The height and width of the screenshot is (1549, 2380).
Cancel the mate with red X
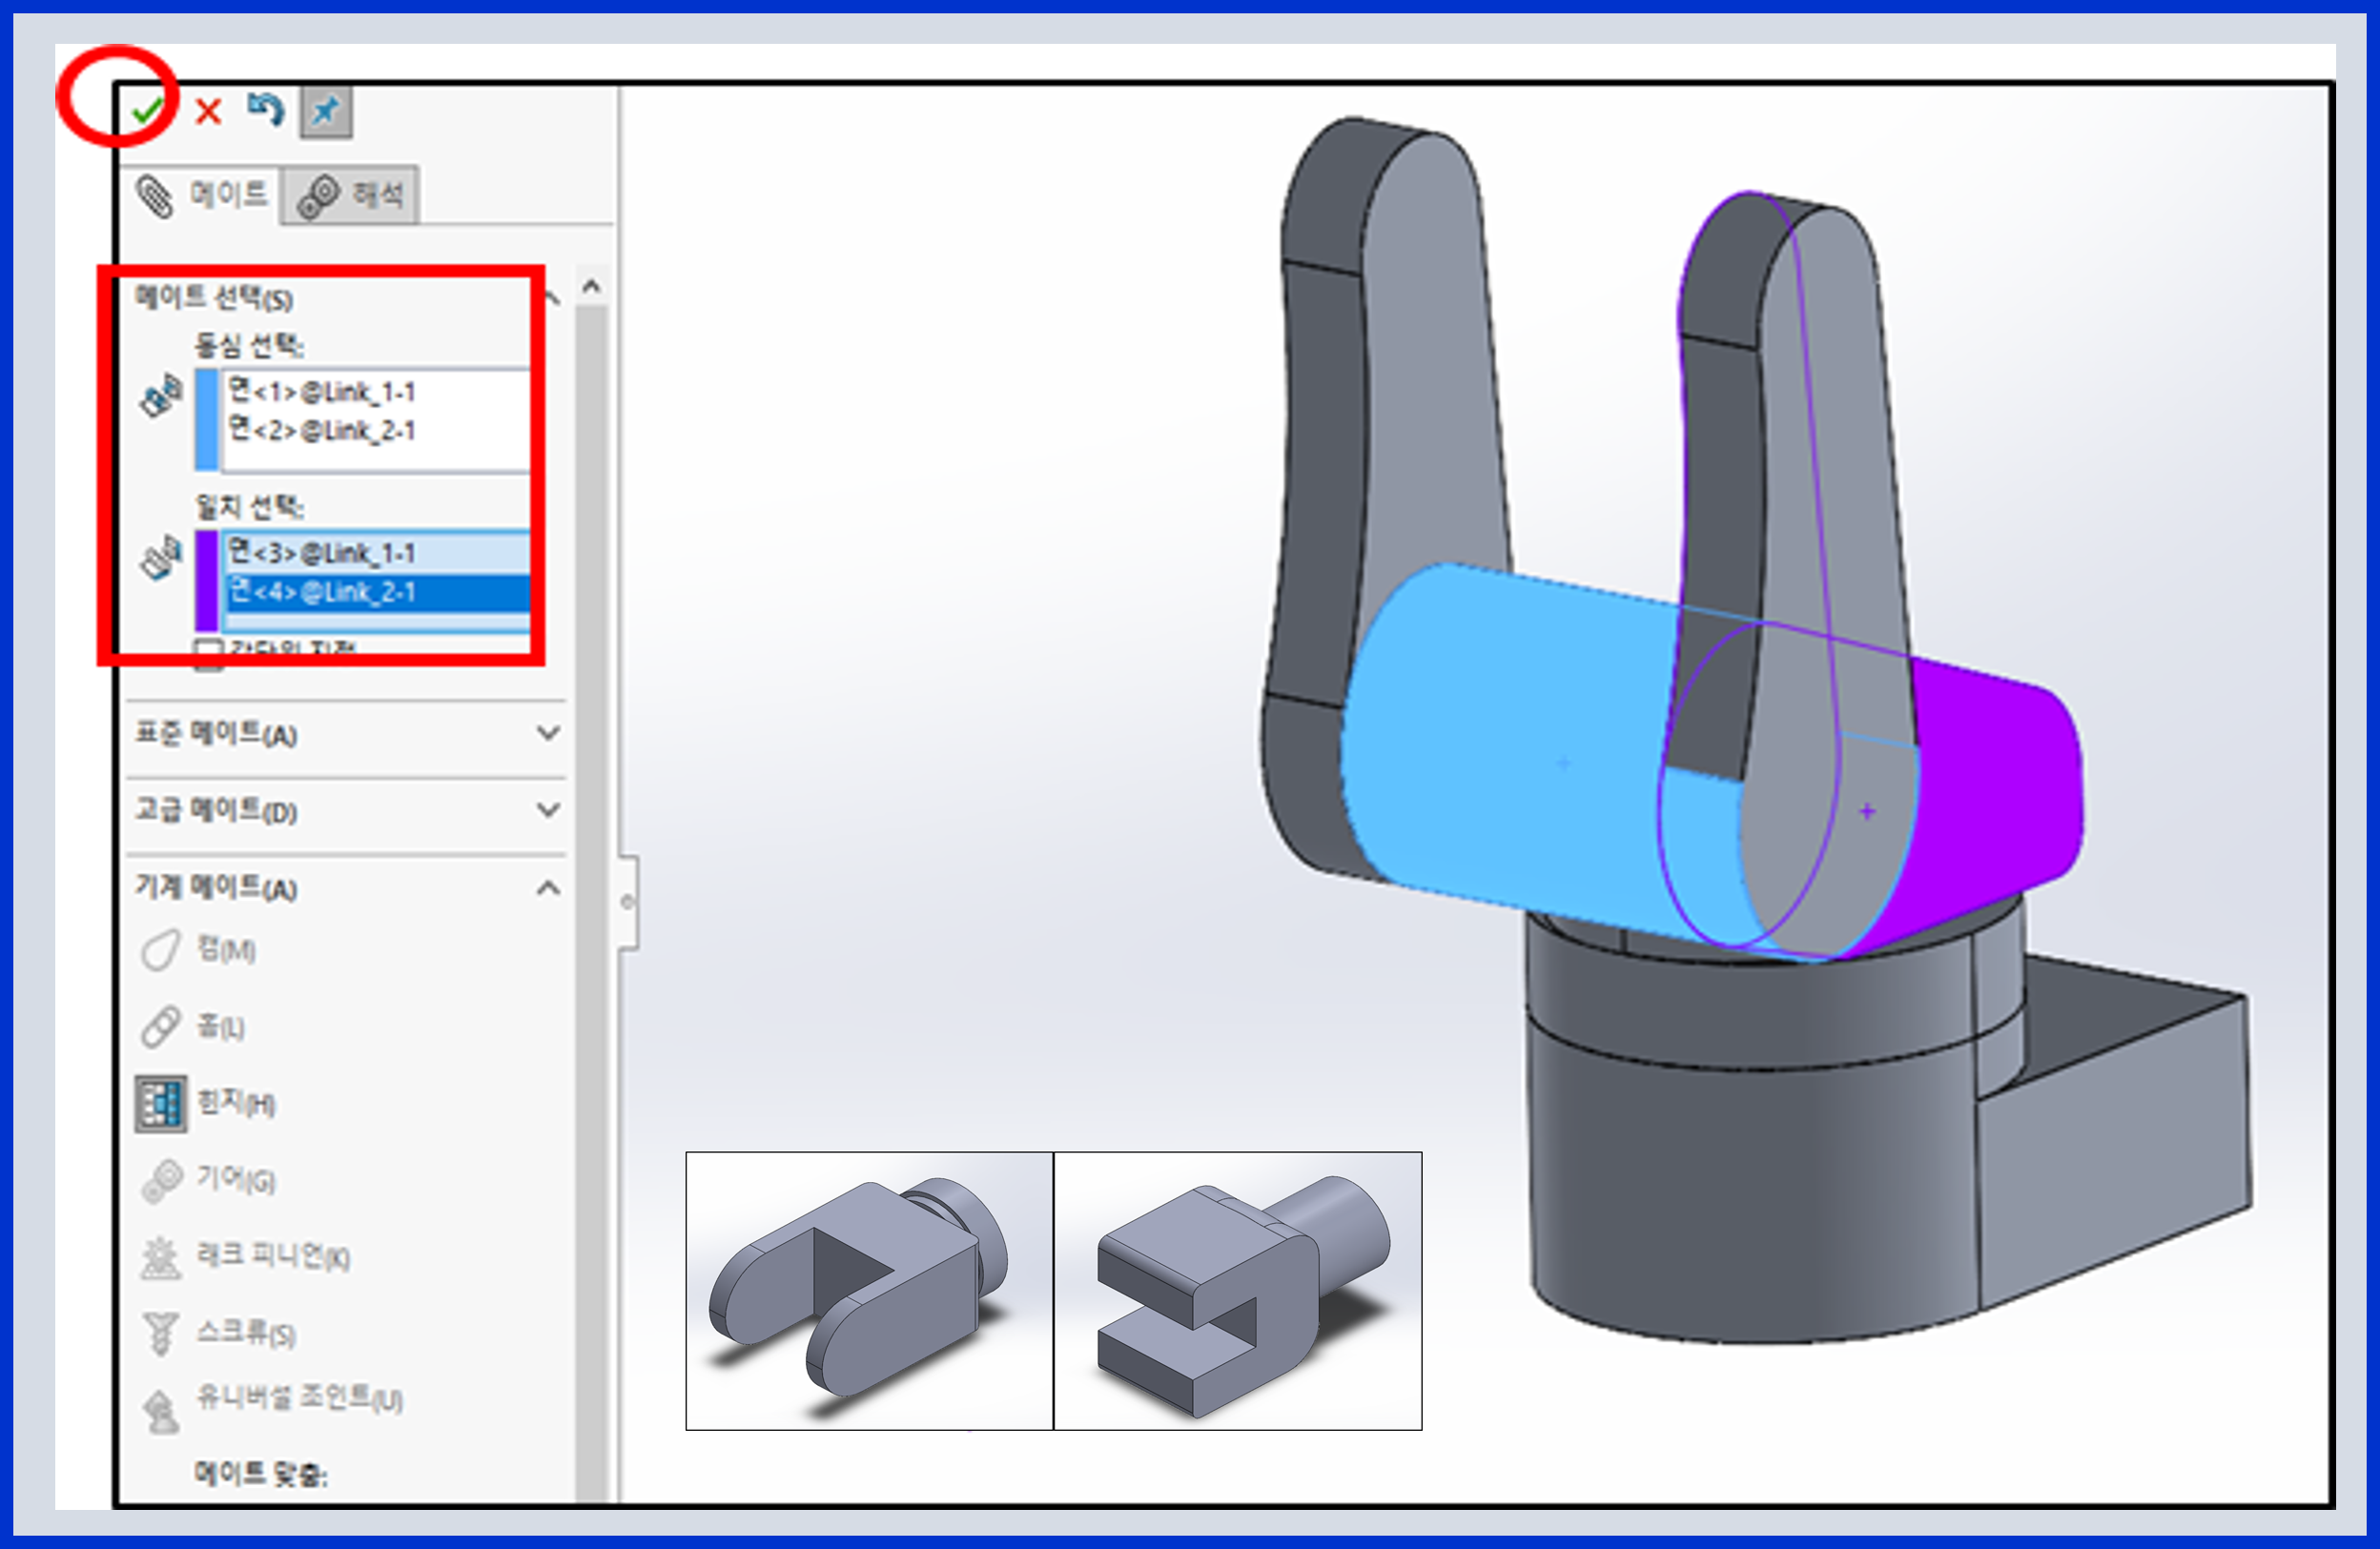coord(208,110)
